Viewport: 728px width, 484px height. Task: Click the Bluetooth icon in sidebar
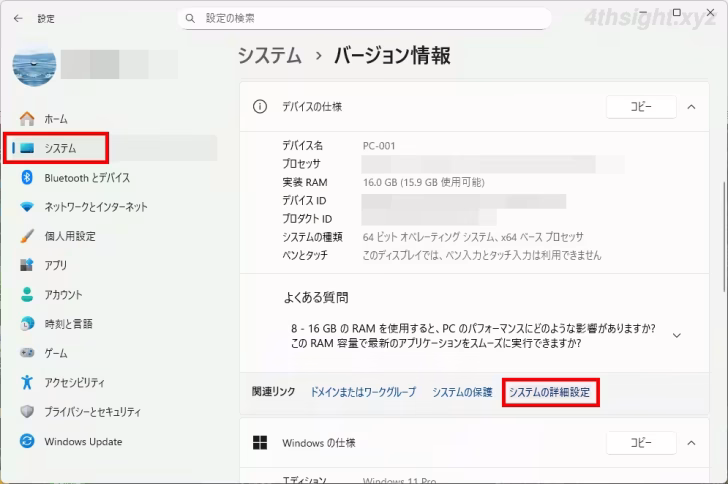27,177
